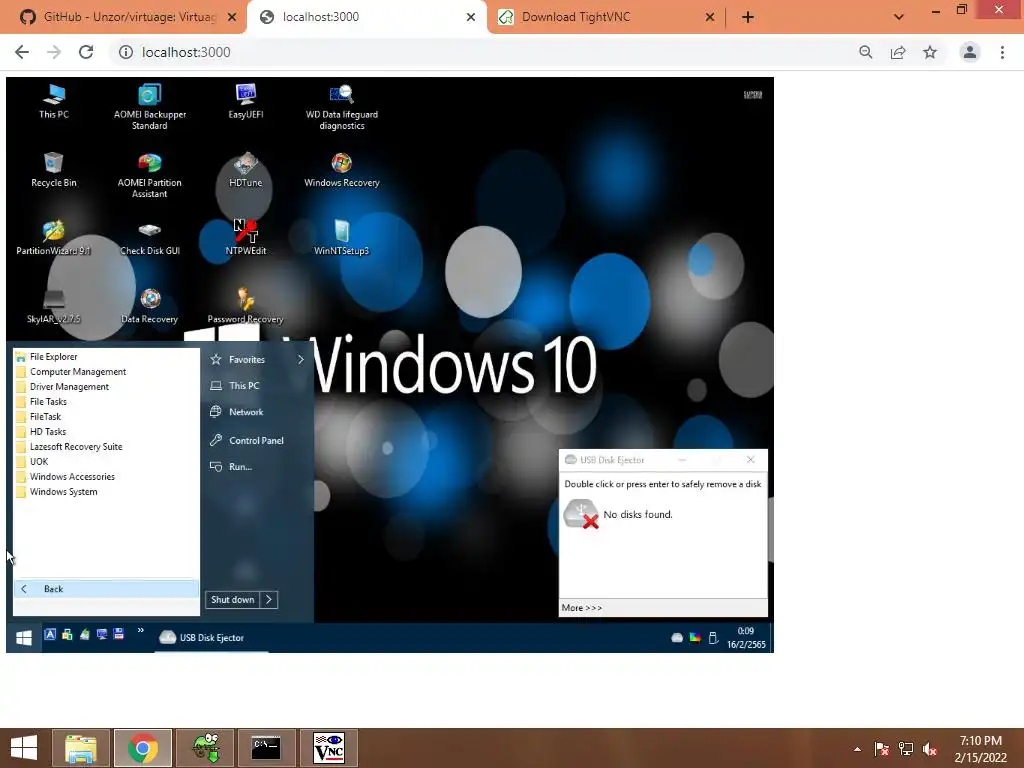The height and width of the screenshot is (768, 1024).
Task: Open SkyIAR desktop icon
Action: 54,306
